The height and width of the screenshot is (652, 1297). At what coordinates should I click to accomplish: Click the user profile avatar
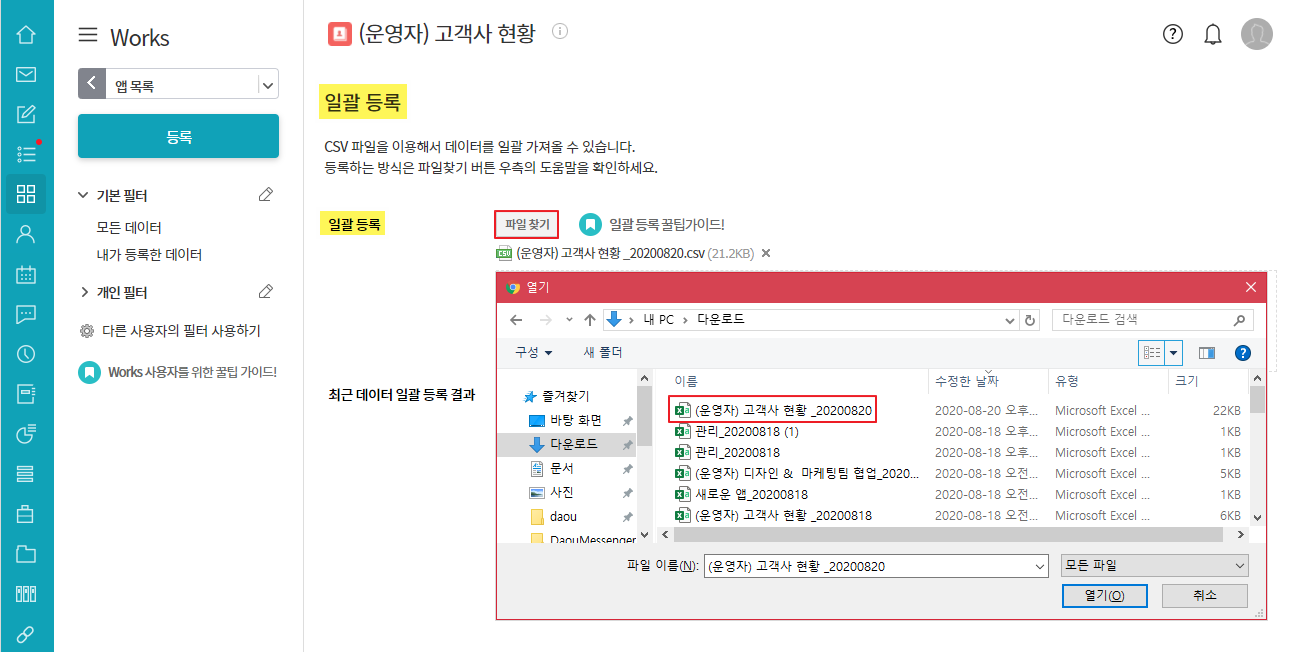[x=1256, y=35]
